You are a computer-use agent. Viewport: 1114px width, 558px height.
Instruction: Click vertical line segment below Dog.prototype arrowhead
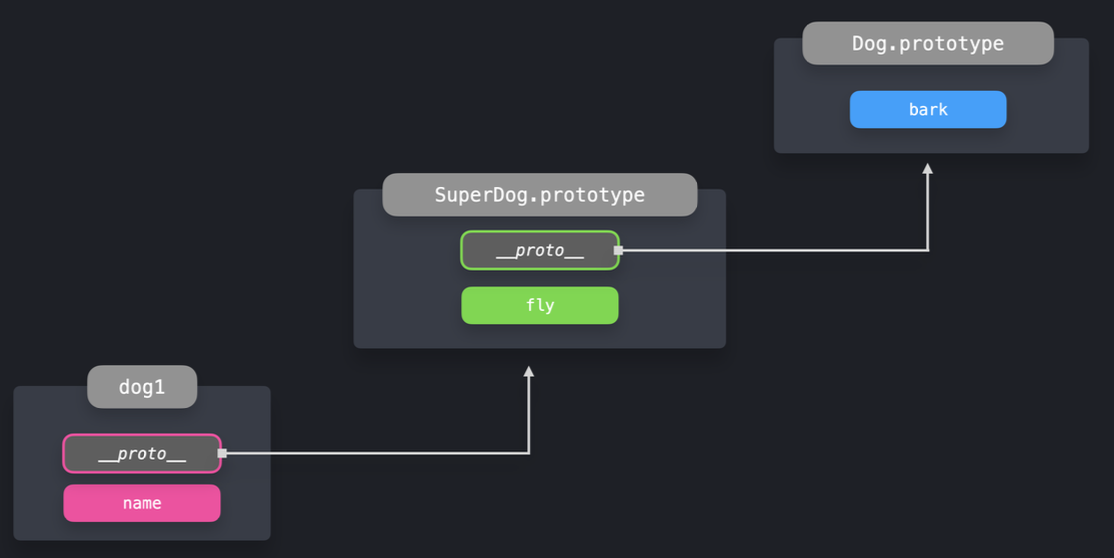(928, 212)
